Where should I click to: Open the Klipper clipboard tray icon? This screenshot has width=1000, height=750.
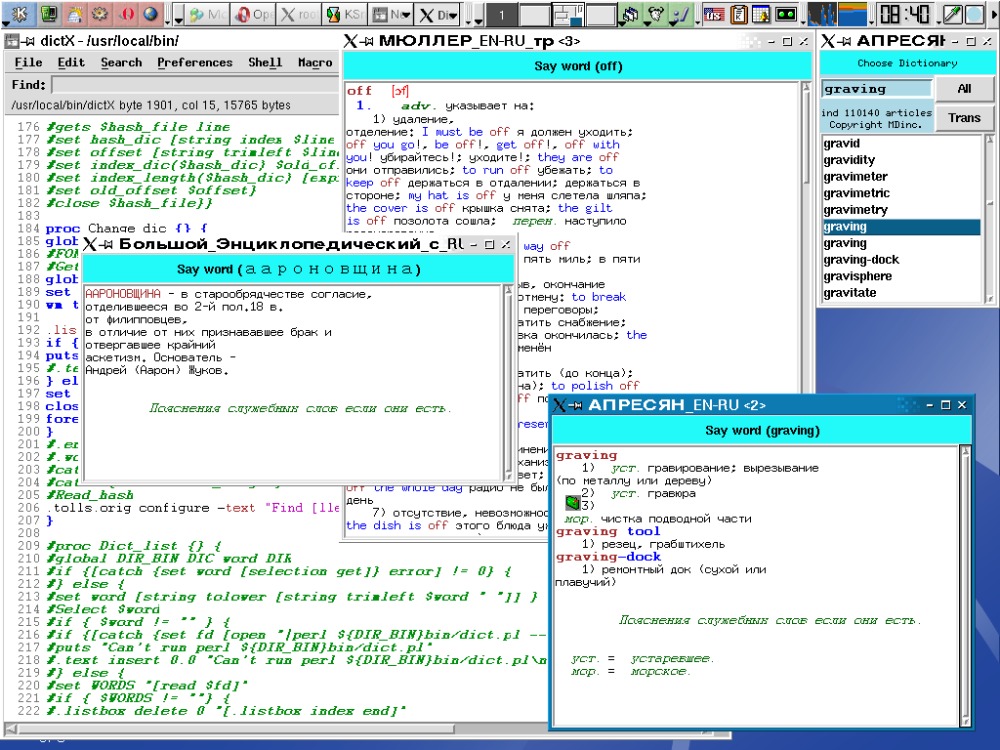pos(739,14)
